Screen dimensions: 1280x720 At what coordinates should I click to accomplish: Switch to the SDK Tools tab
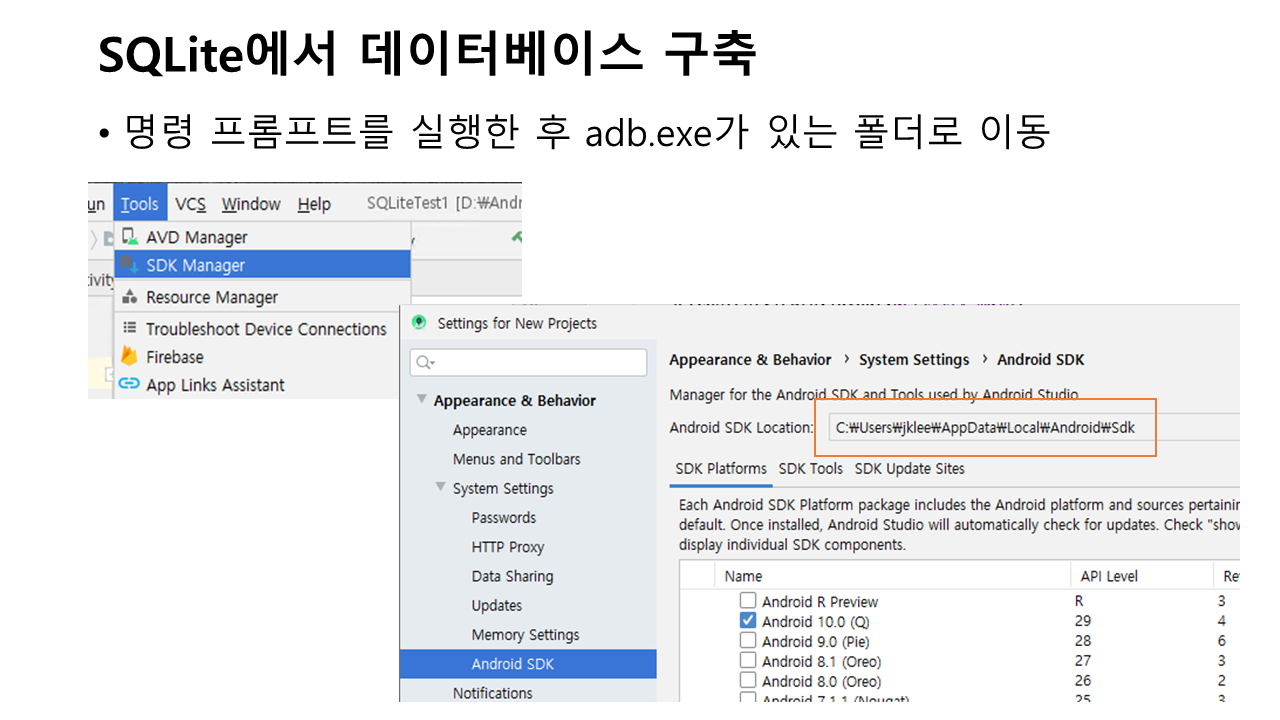click(810, 468)
